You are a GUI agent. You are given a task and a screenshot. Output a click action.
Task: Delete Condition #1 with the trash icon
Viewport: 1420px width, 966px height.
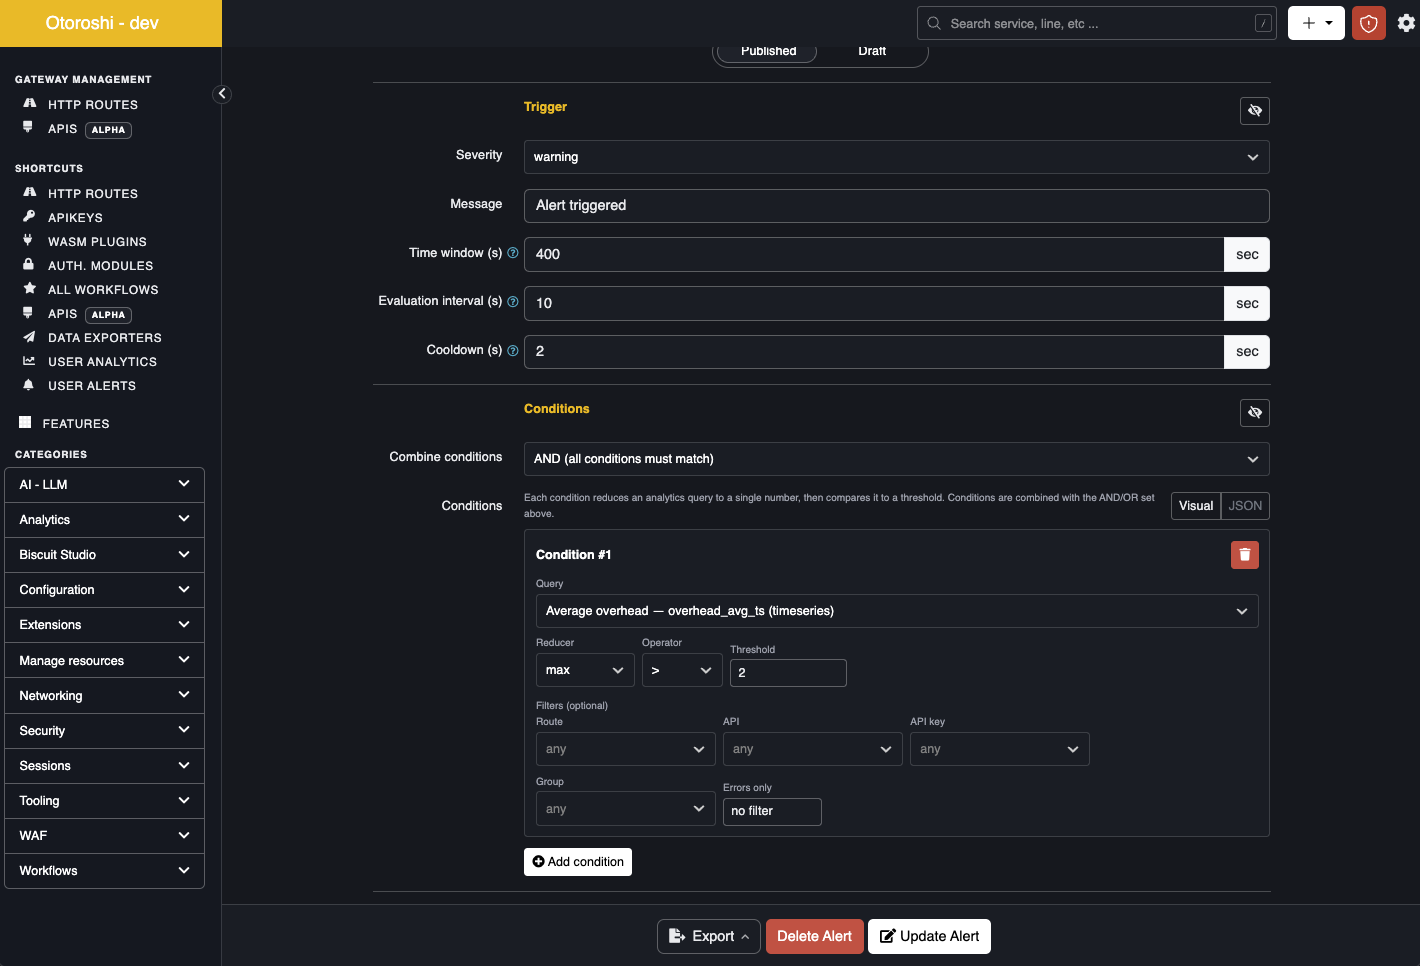pyautogui.click(x=1245, y=555)
